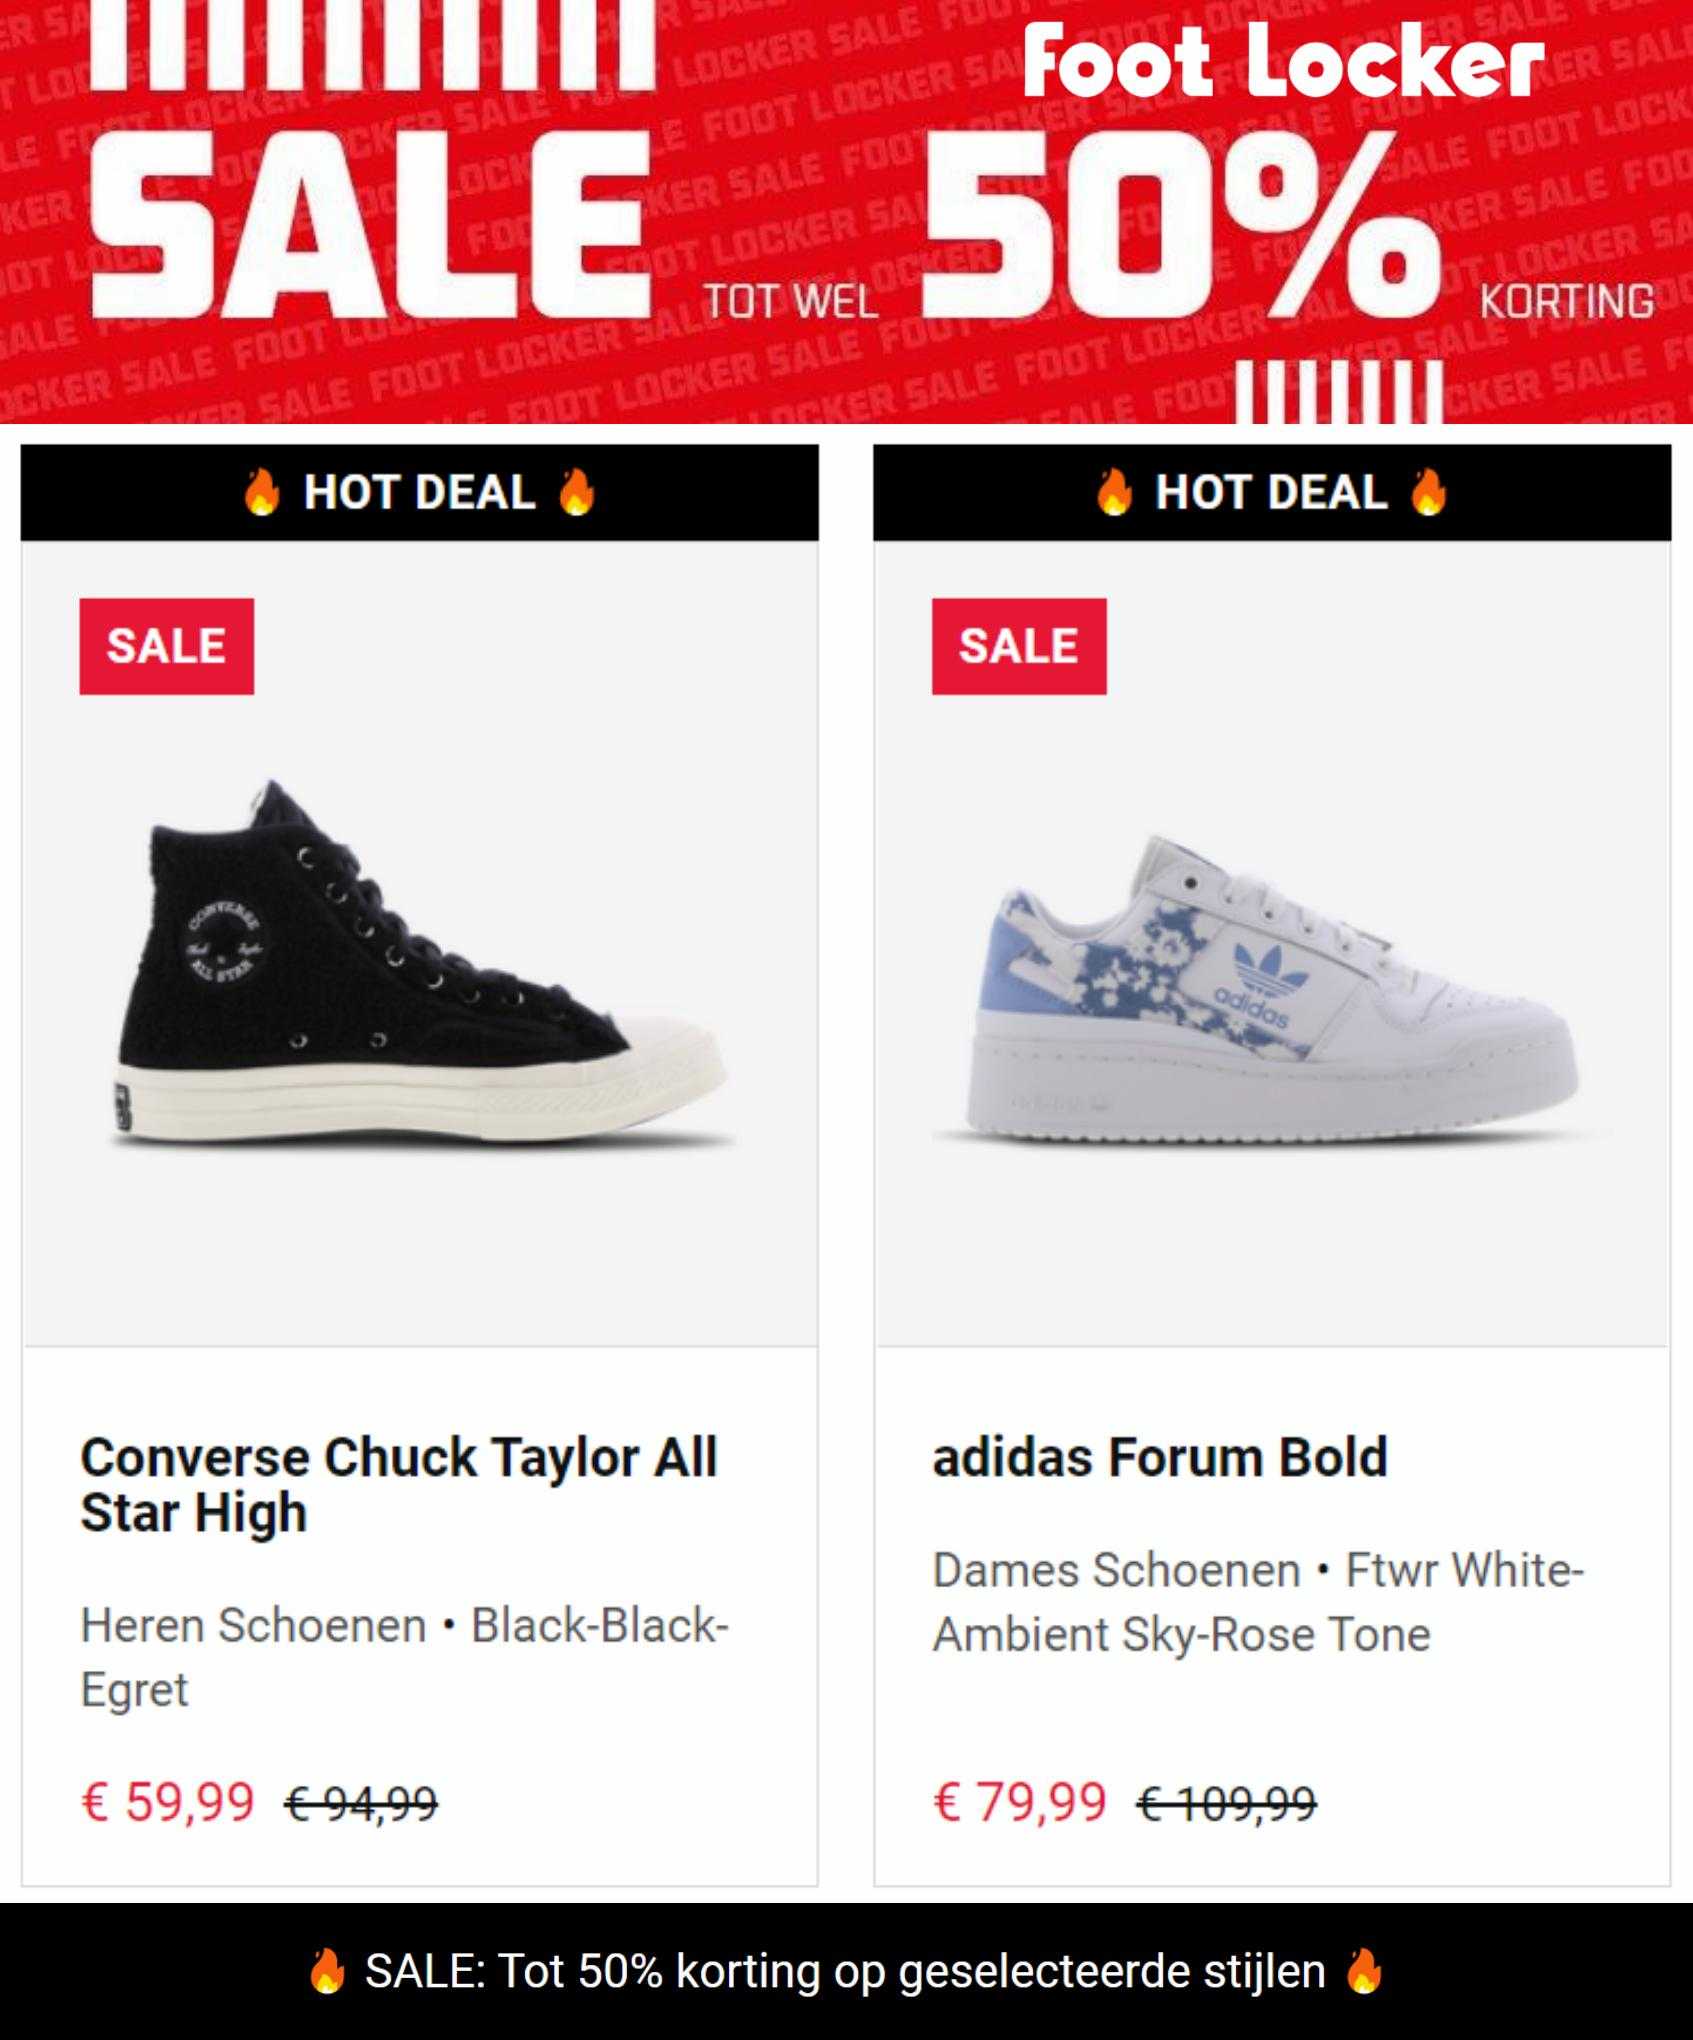Click the HOT DEAL header above adidas
The height and width of the screenshot is (2040, 1693).
[1272, 493]
